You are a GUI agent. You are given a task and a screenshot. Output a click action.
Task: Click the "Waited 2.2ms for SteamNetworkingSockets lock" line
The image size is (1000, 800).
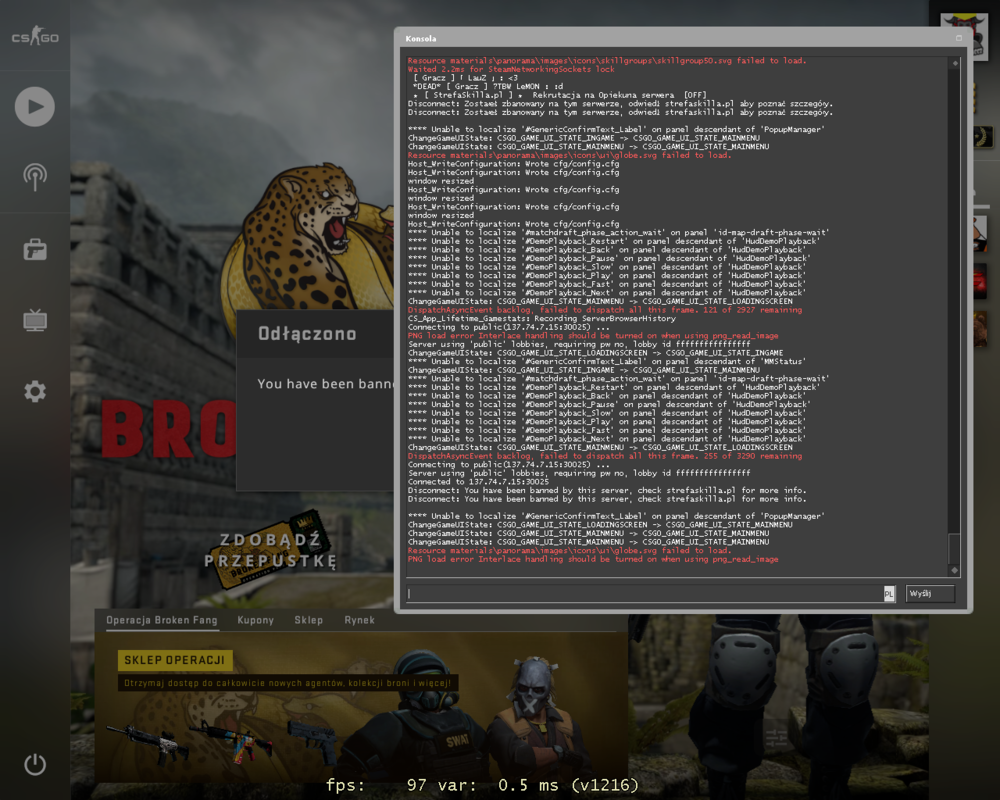pyautogui.click(x=511, y=70)
